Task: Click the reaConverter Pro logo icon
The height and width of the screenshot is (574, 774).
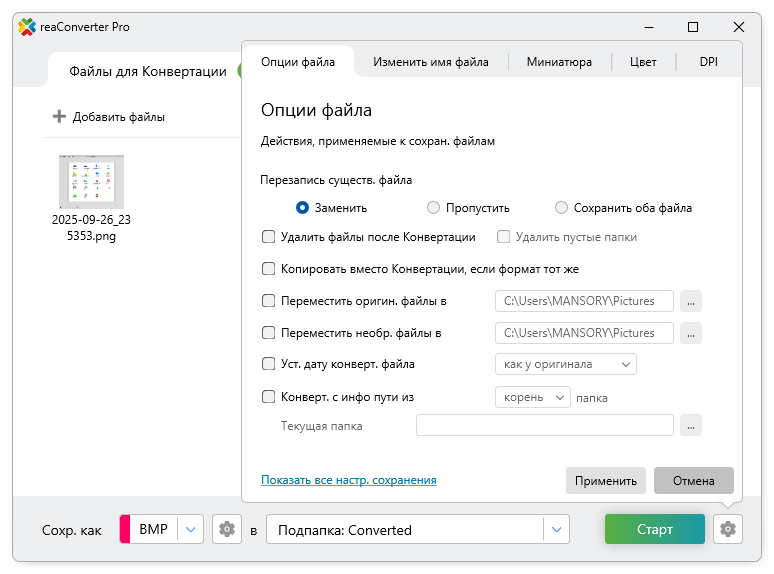Action: [27, 27]
